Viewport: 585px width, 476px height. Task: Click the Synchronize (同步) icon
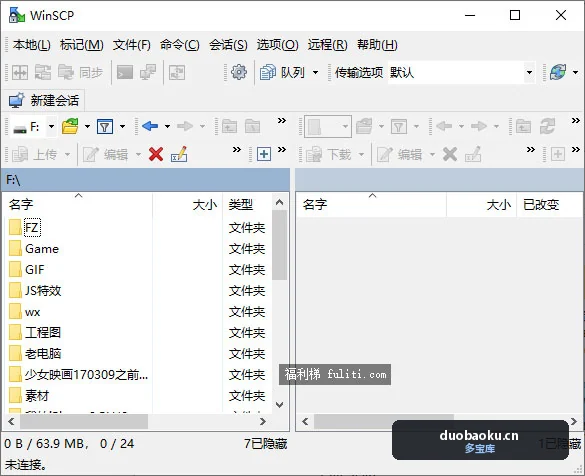point(66,72)
